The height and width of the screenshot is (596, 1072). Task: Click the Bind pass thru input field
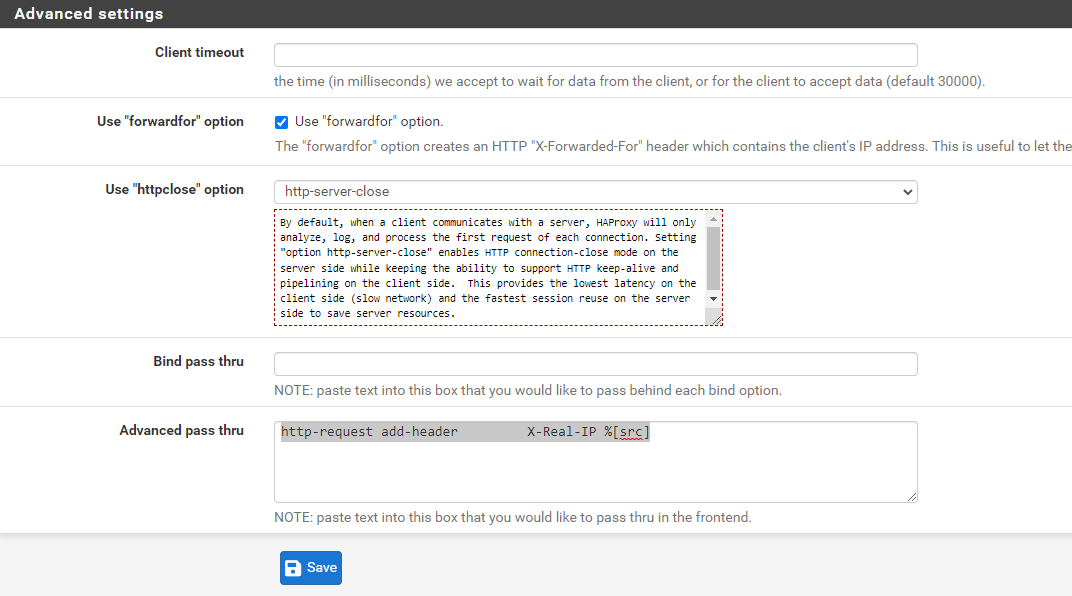595,364
